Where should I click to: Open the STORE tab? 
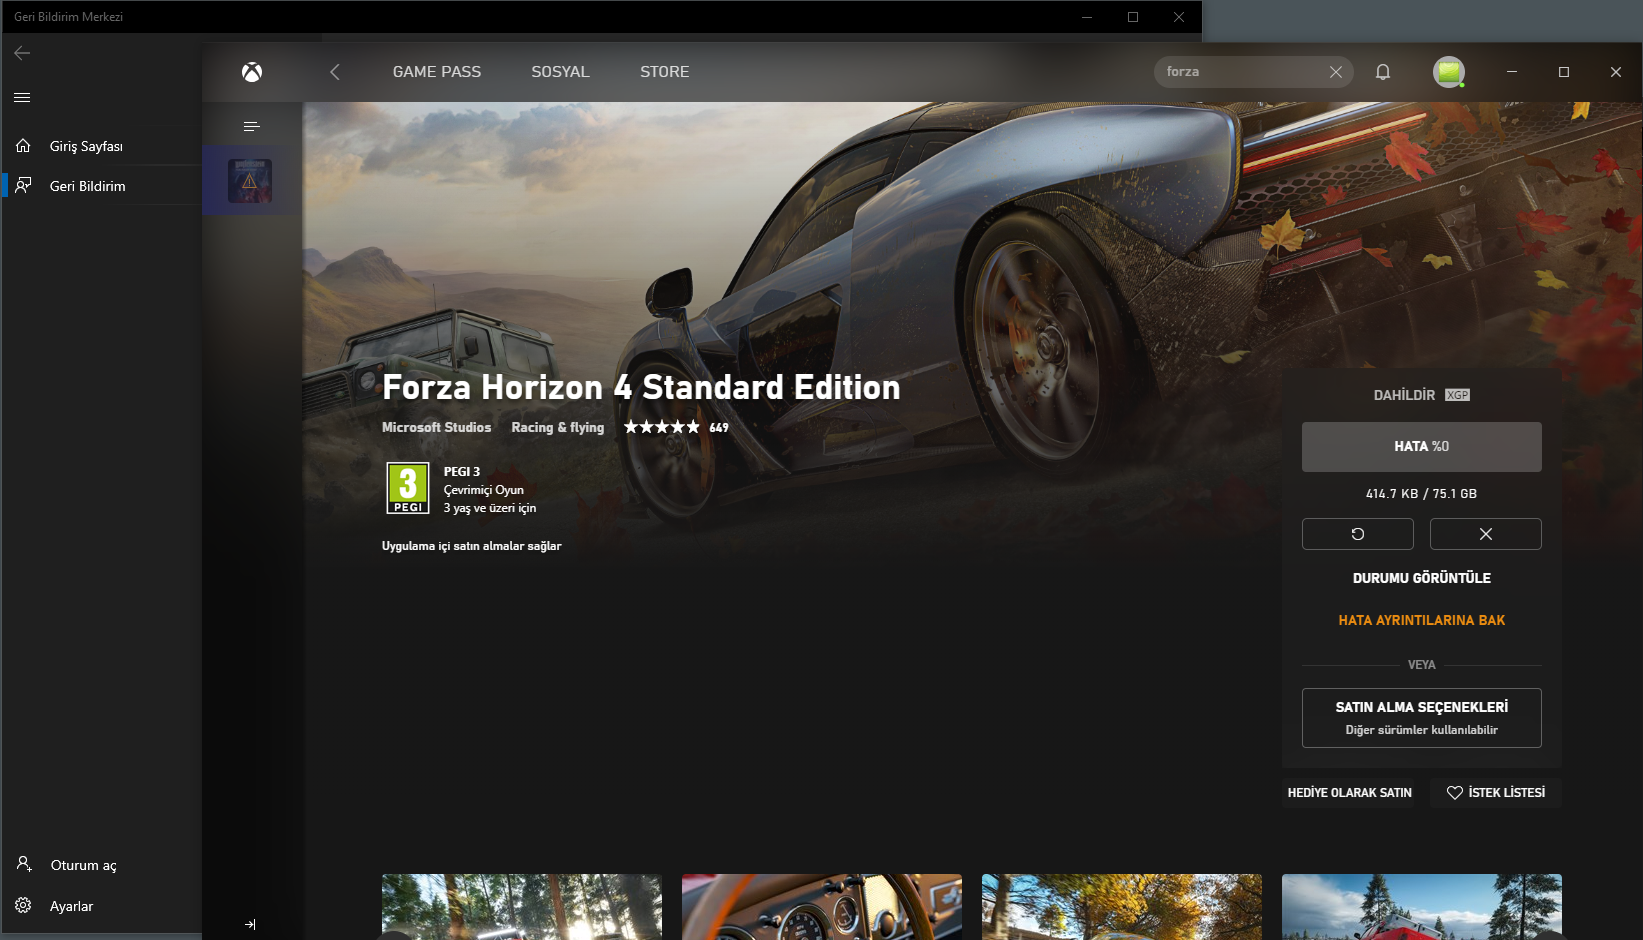[x=665, y=72]
